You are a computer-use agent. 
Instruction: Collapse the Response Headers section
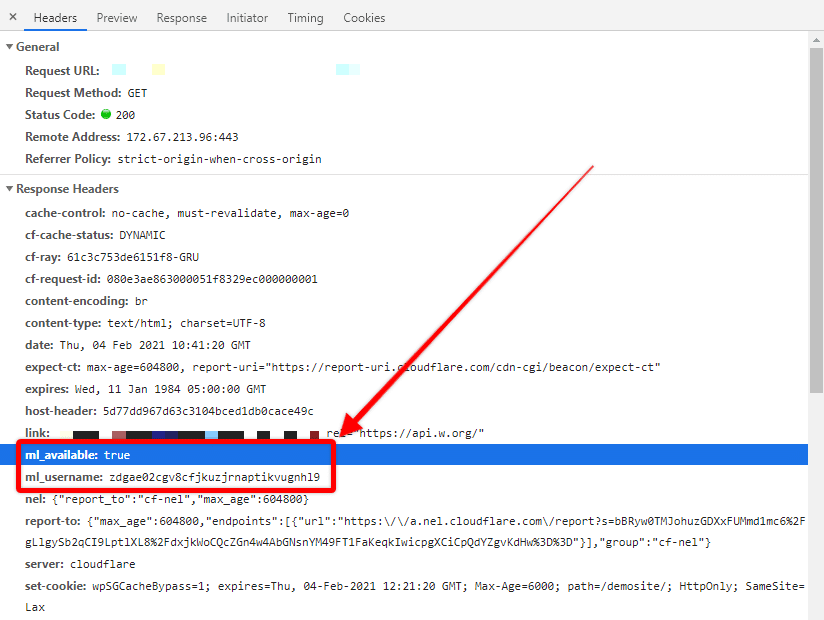coord(9,189)
